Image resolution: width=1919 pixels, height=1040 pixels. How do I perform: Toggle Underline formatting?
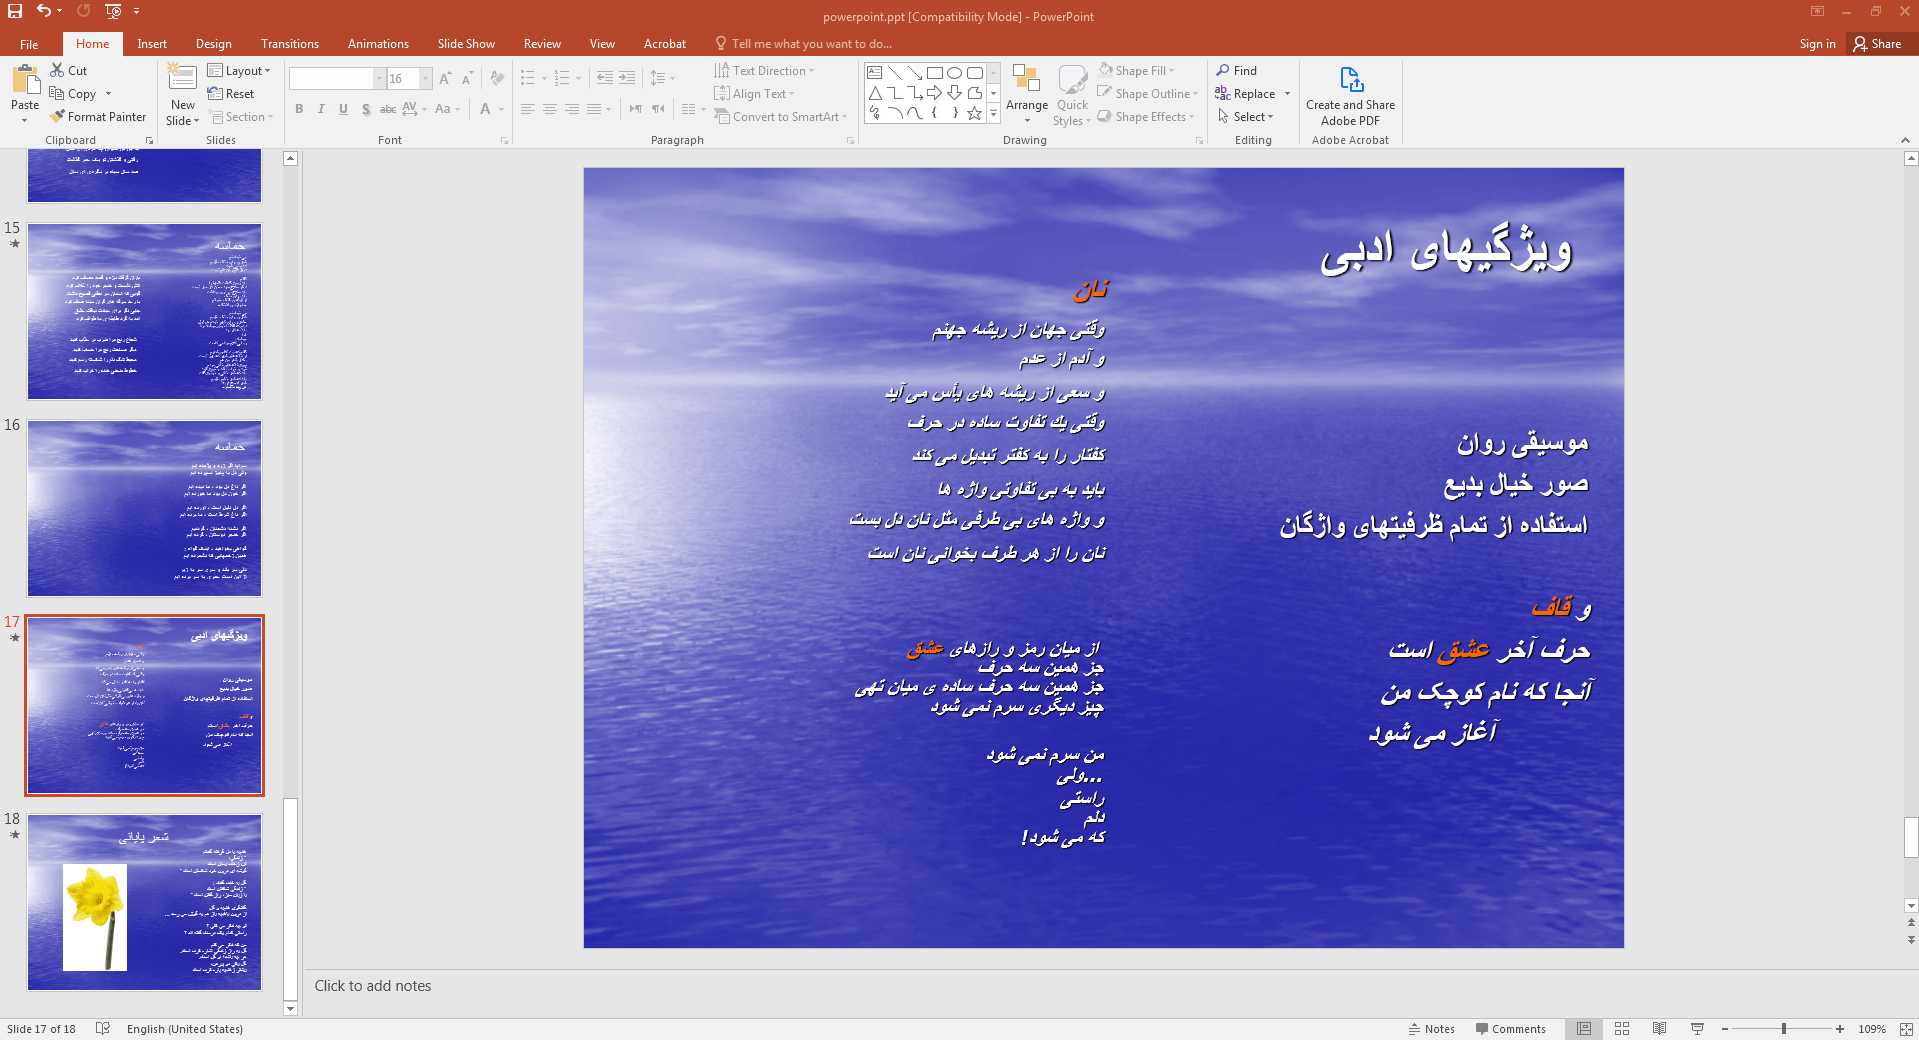point(343,109)
